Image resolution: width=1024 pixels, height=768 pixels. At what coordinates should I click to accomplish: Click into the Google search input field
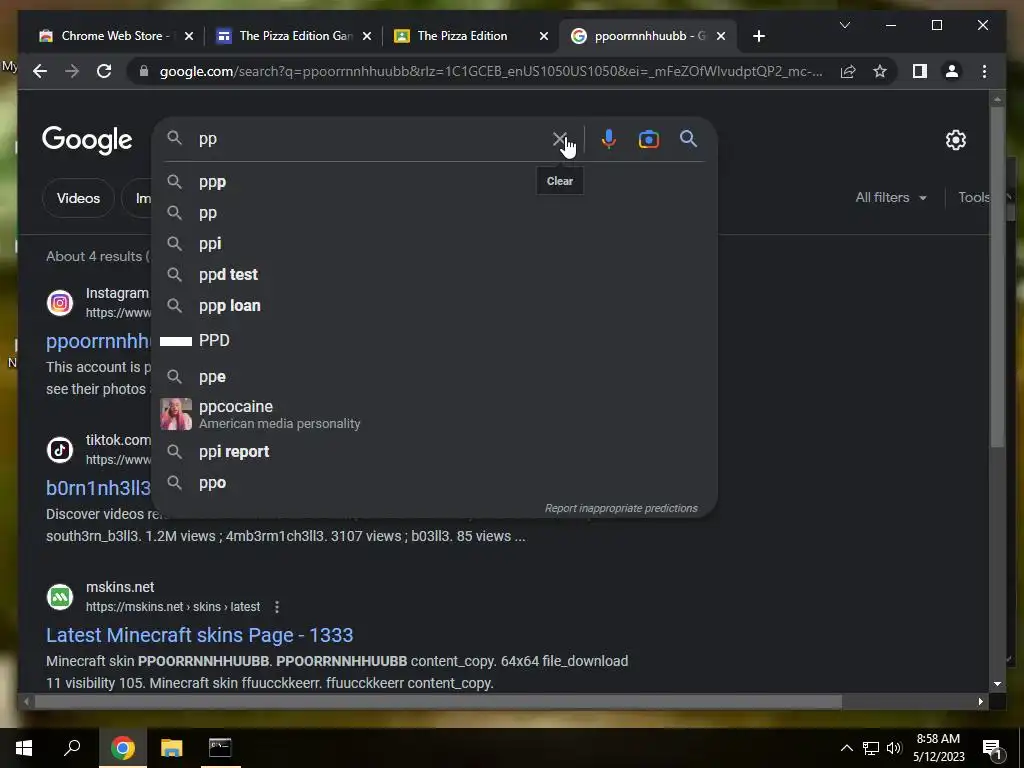click(372, 139)
